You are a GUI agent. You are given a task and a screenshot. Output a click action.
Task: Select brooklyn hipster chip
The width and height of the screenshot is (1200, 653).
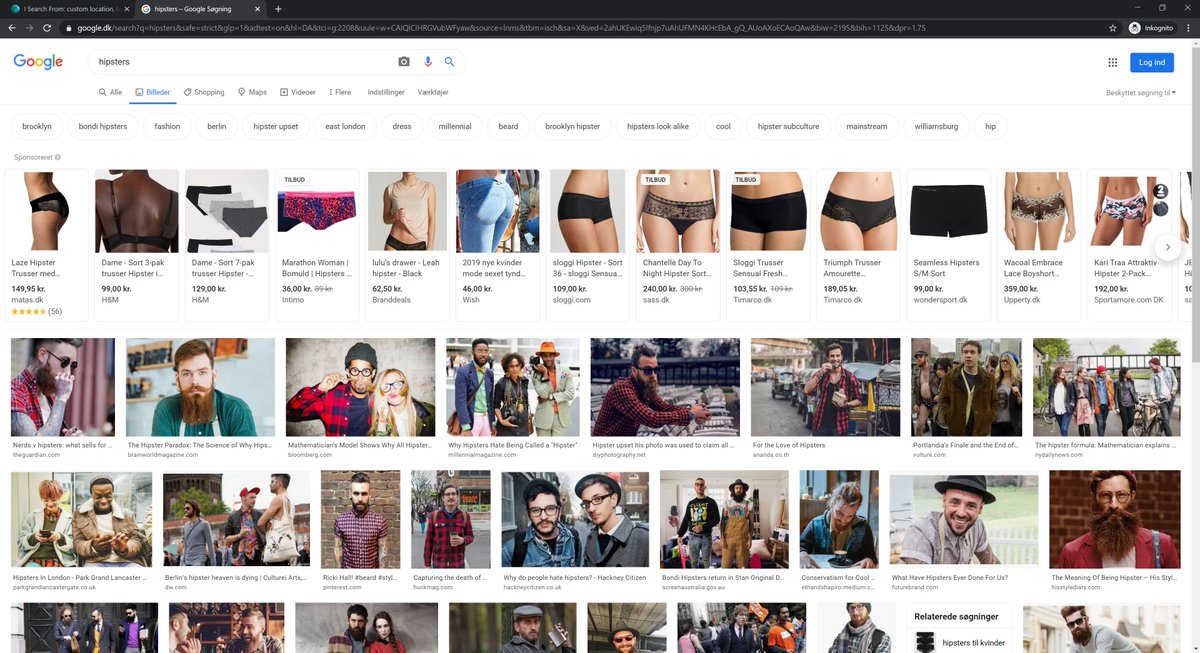click(573, 127)
